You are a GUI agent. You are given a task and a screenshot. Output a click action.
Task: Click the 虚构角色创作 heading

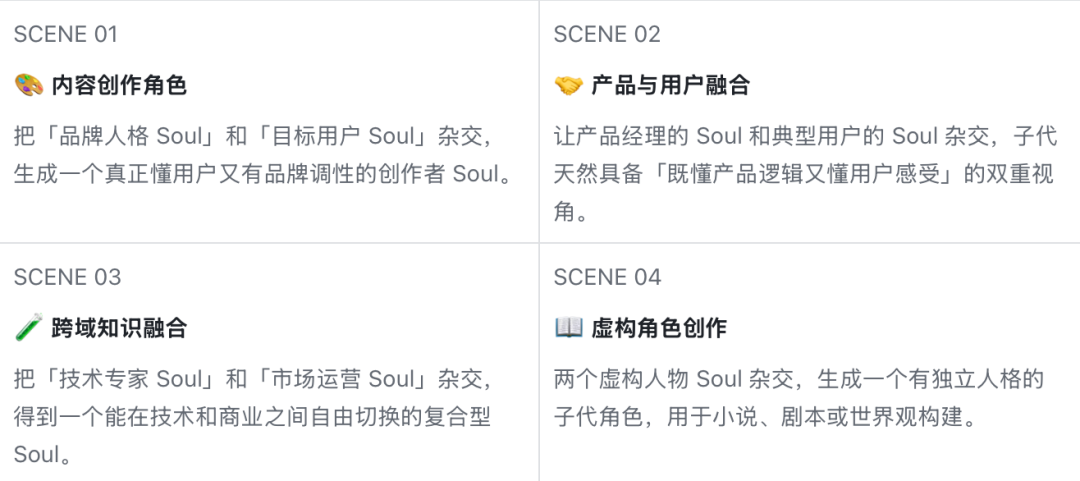(x=659, y=328)
